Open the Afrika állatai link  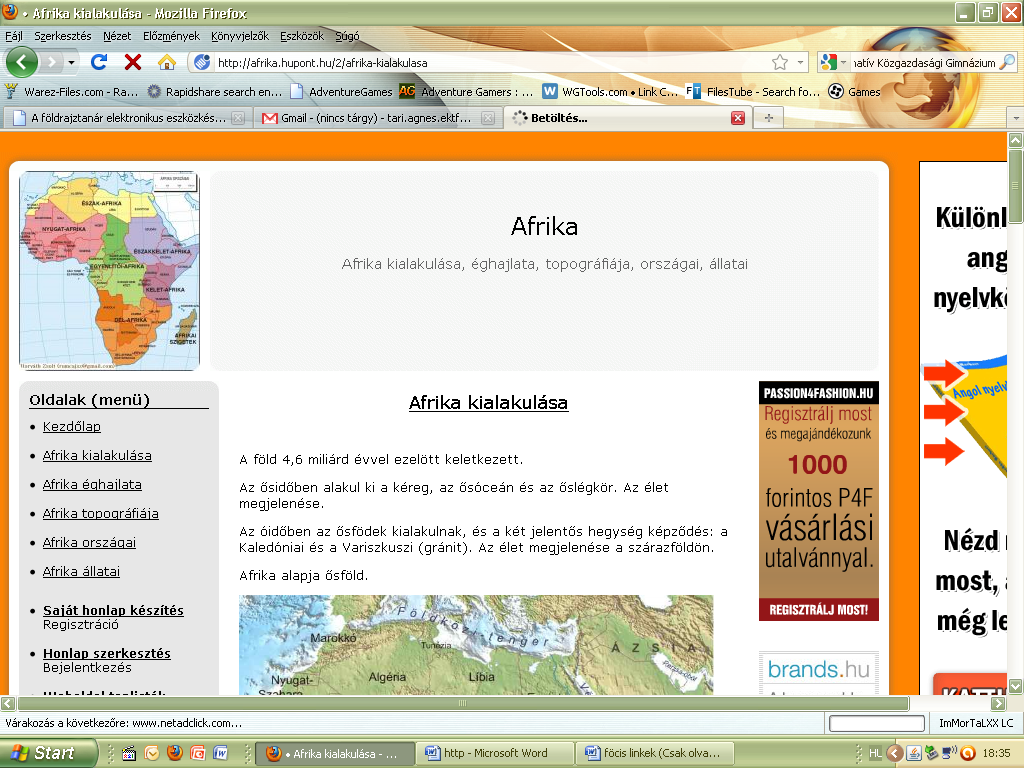[x=81, y=571]
